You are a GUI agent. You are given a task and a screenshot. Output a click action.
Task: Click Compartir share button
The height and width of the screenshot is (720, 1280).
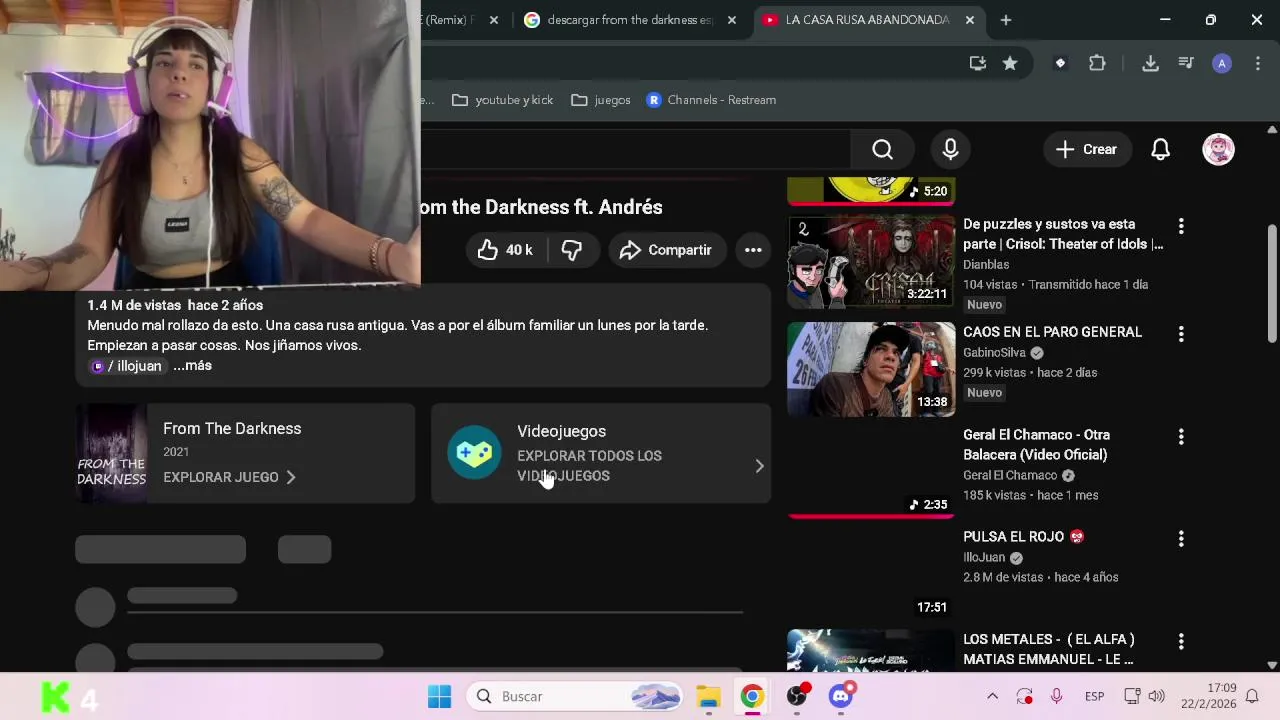pyautogui.click(x=665, y=250)
